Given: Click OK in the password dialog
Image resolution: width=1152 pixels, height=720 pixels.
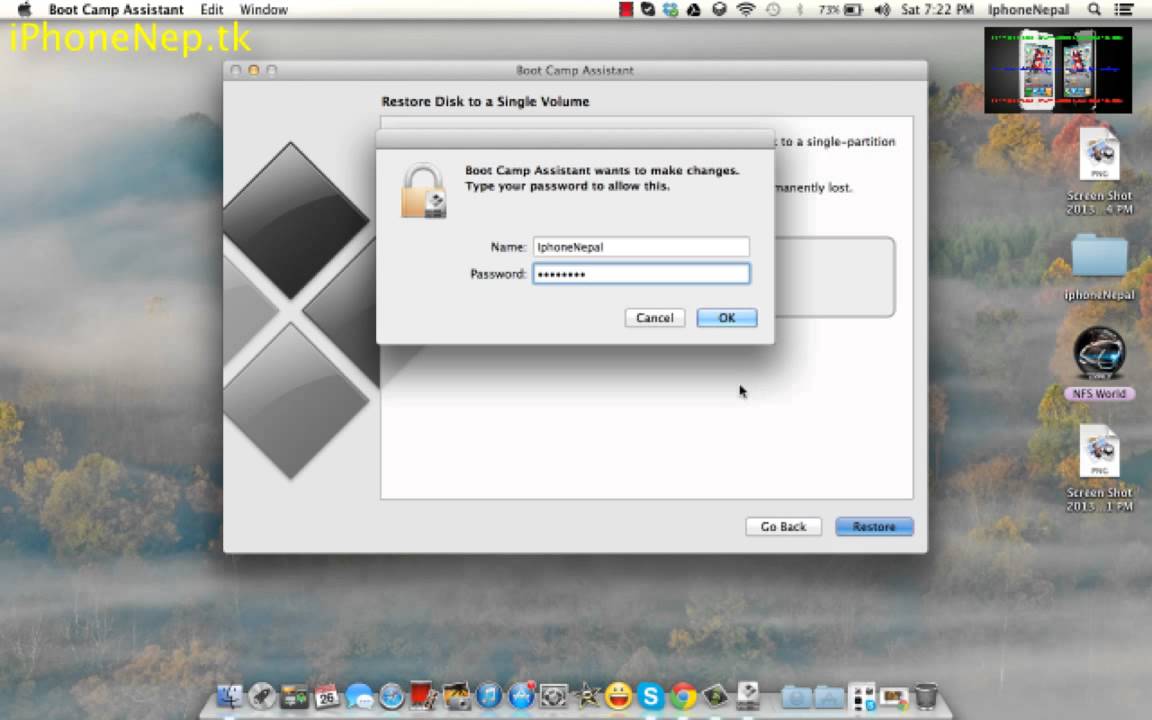Looking at the screenshot, I should click(727, 317).
